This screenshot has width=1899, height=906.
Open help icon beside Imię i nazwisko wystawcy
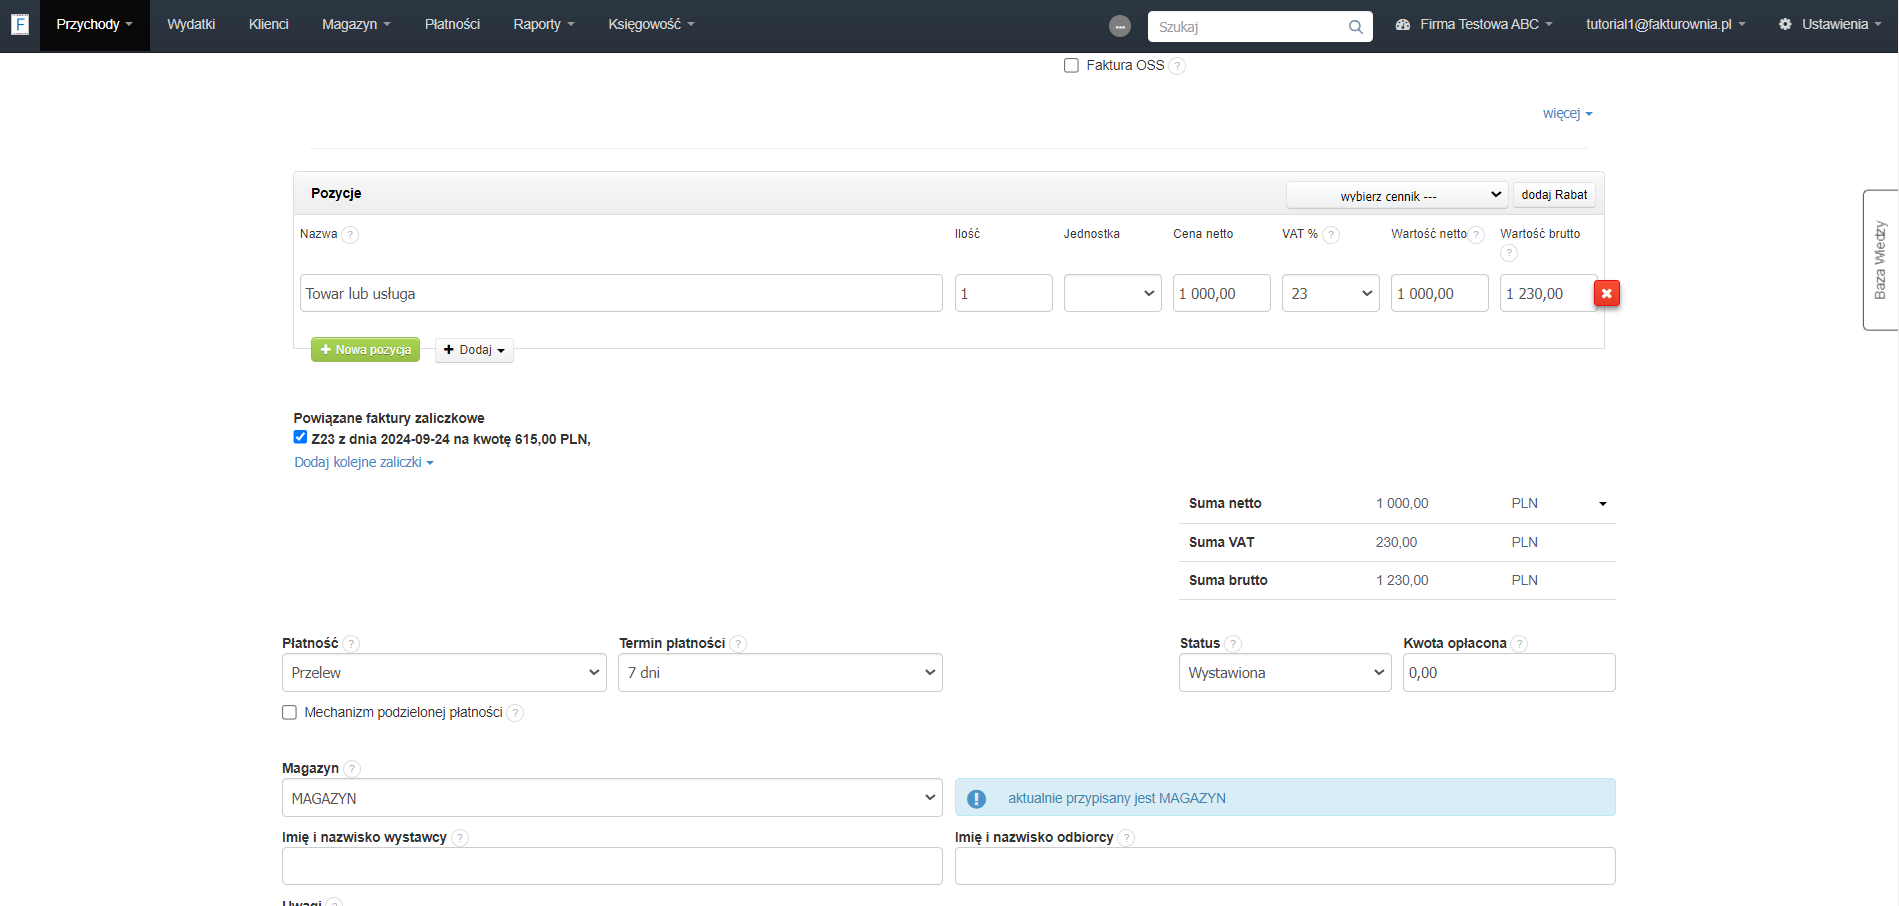pyautogui.click(x=460, y=838)
